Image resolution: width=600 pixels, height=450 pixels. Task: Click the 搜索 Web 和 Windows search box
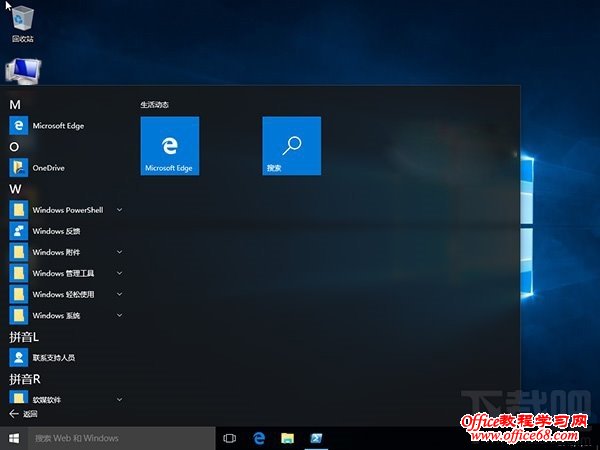pos(122,438)
